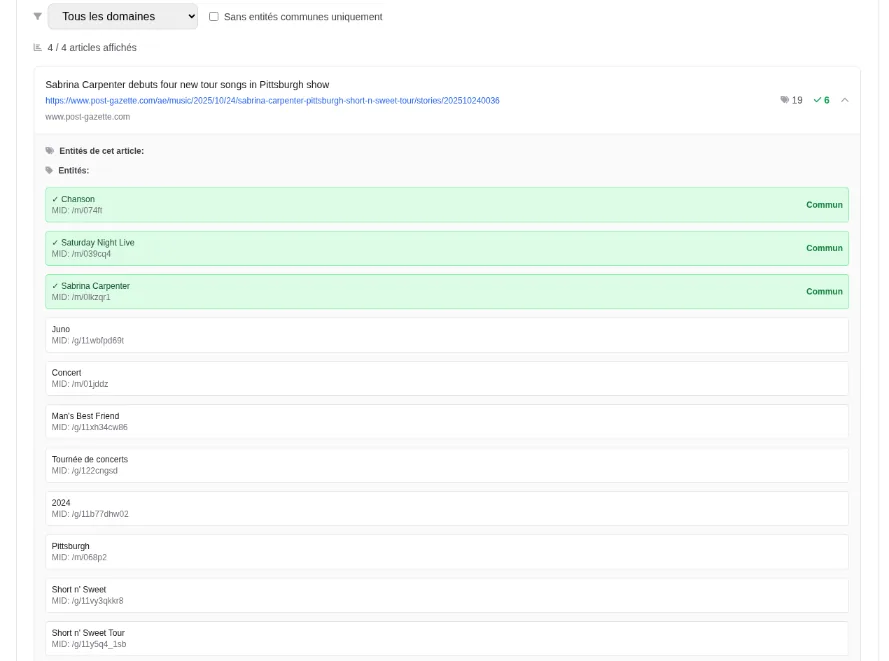Click the green checkmark showing 6 common

point(817,100)
